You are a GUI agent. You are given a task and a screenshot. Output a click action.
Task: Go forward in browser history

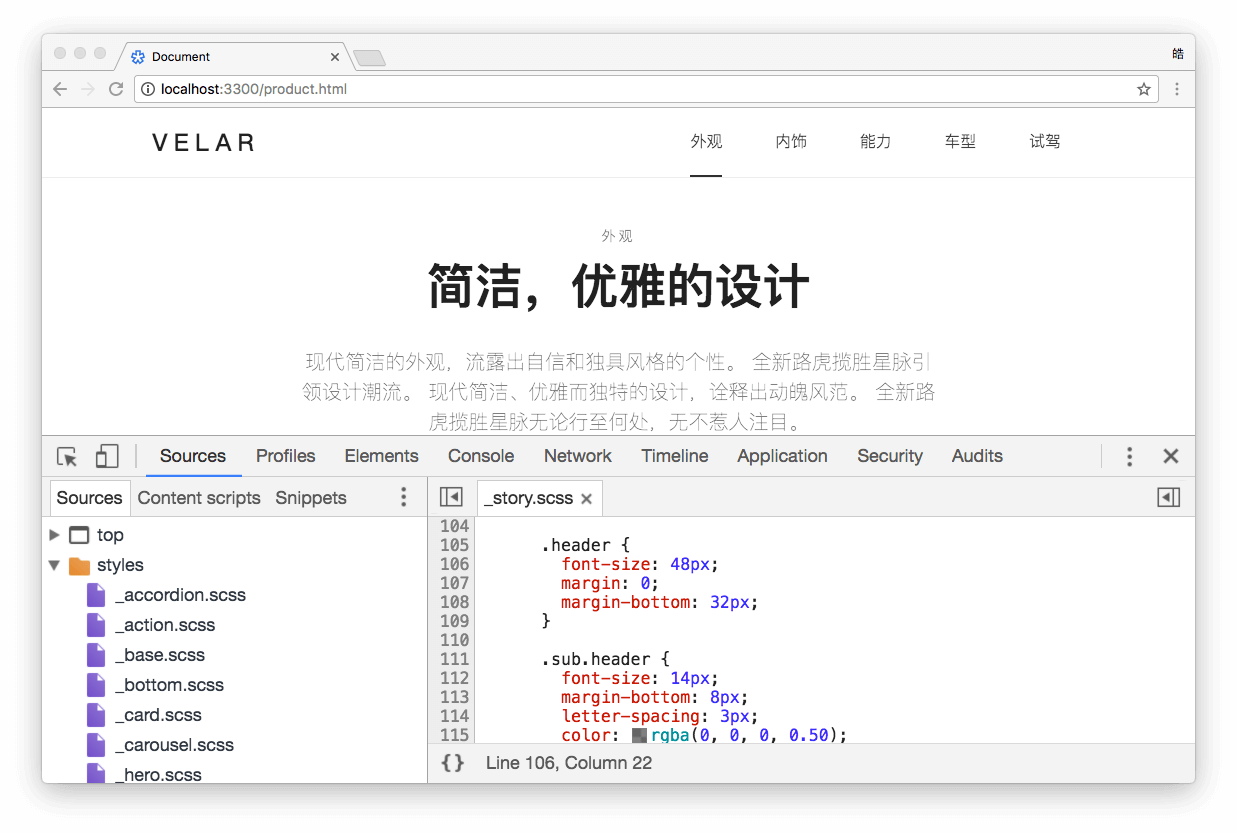(88, 89)
